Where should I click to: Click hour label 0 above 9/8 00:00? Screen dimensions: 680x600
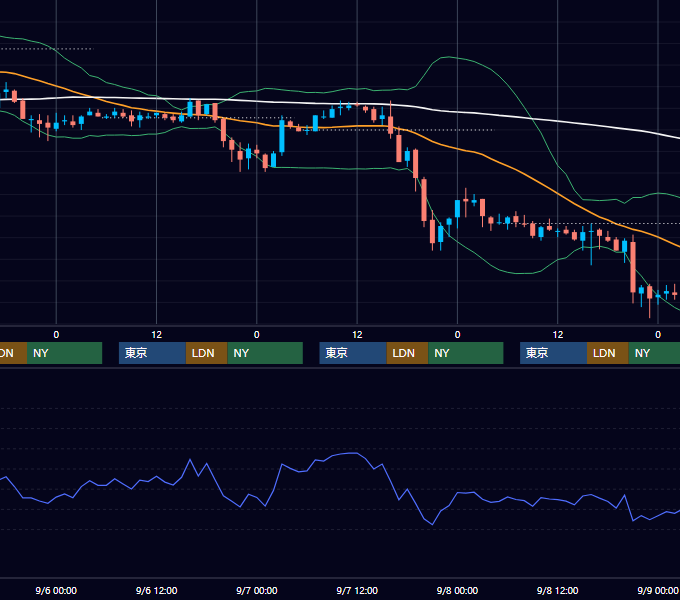[x=457, y=335]
